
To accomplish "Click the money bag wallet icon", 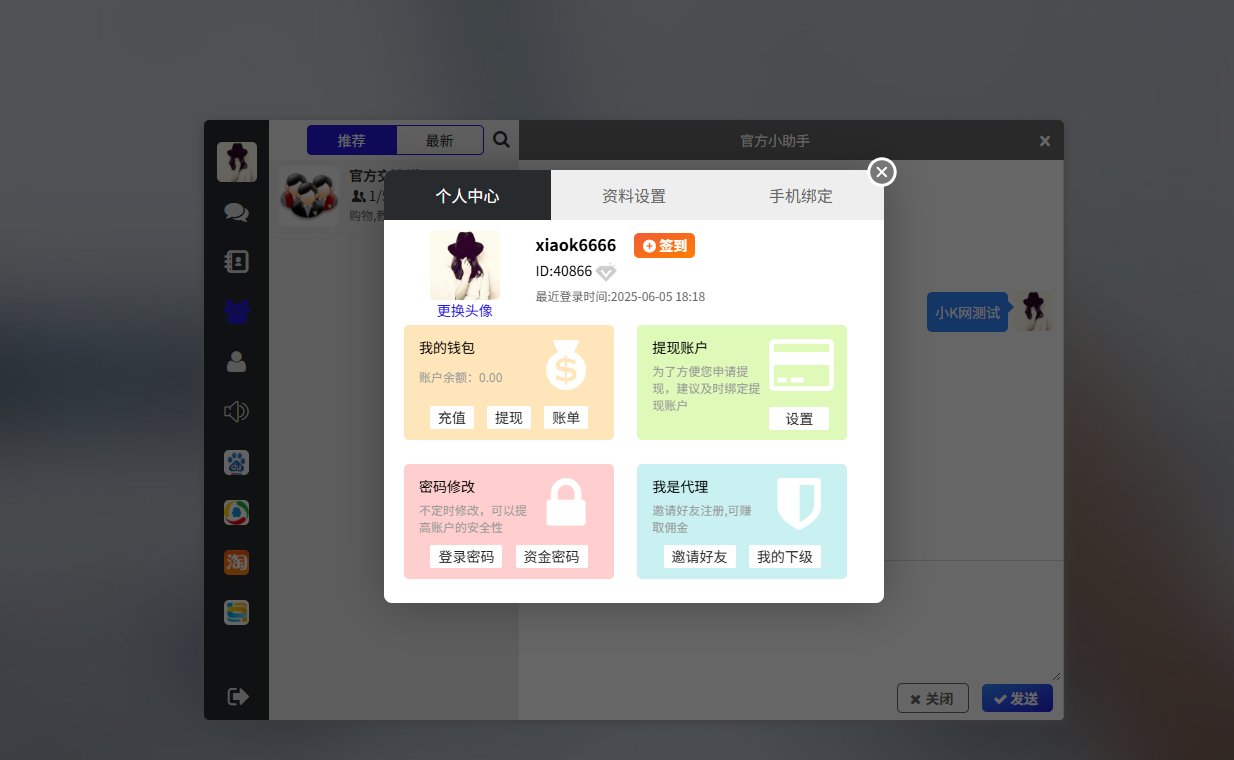I will tap(565, 365).
